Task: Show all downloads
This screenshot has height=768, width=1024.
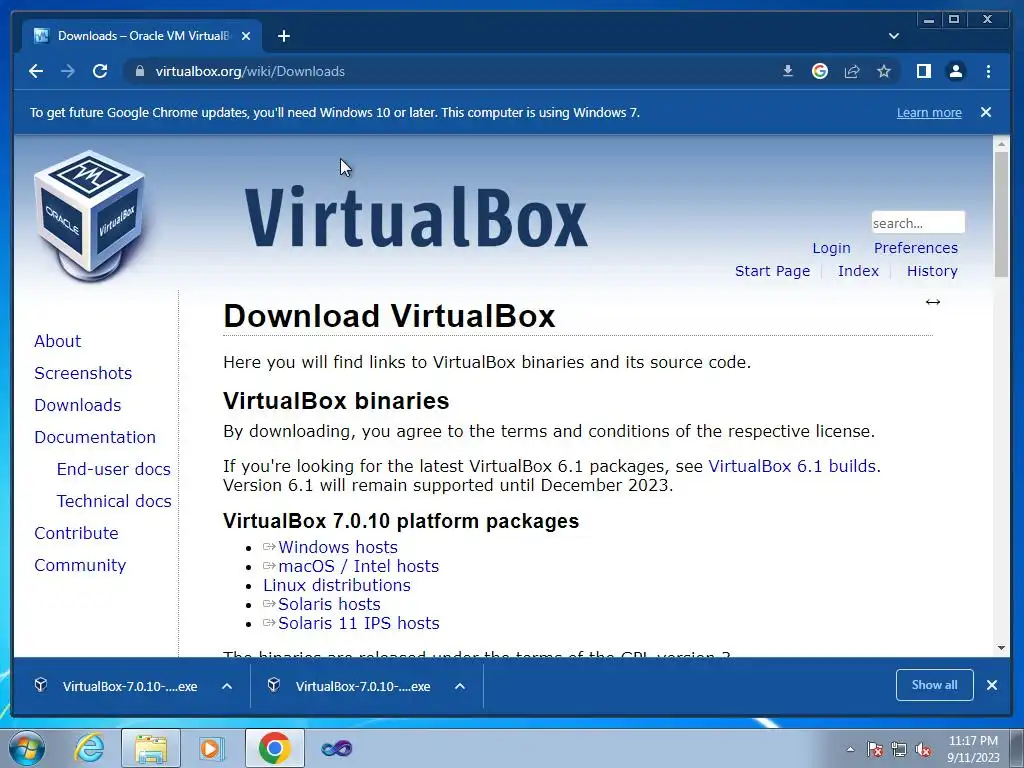Action: 935,685
